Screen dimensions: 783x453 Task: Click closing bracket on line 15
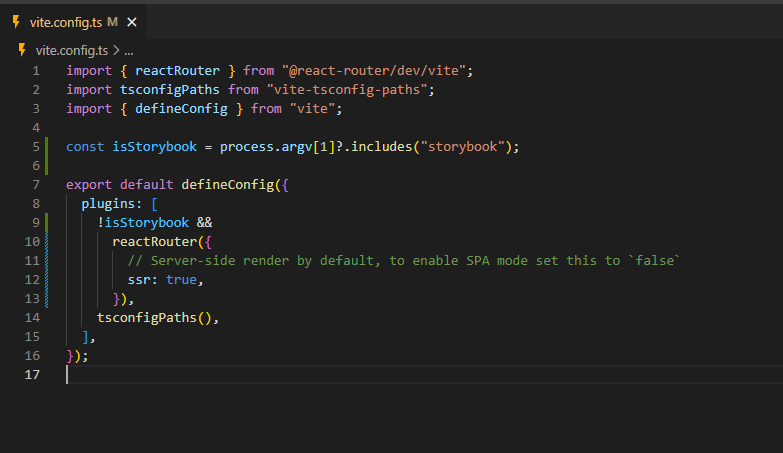coord(85,337)
